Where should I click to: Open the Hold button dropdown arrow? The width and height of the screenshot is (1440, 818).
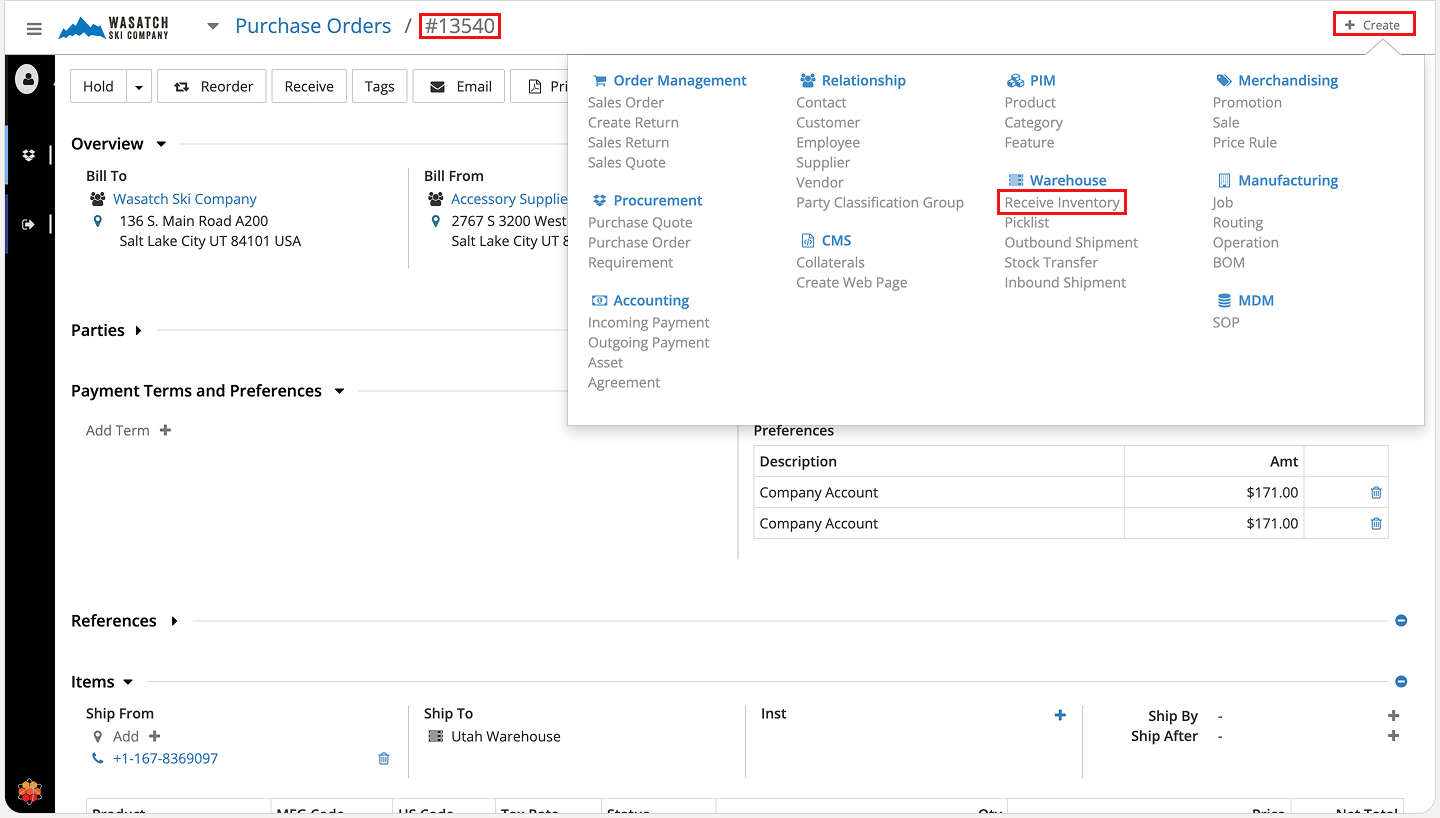[x=139, y=87]
